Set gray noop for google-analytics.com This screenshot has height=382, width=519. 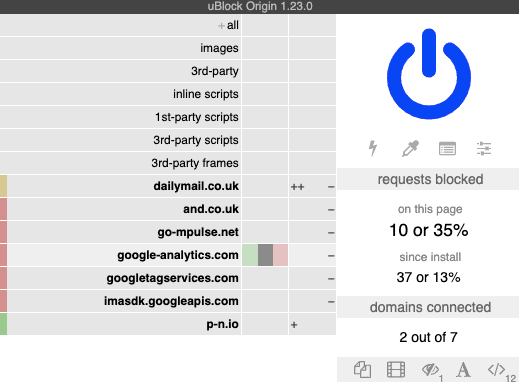pyautogui.click(x=265, y=255)
